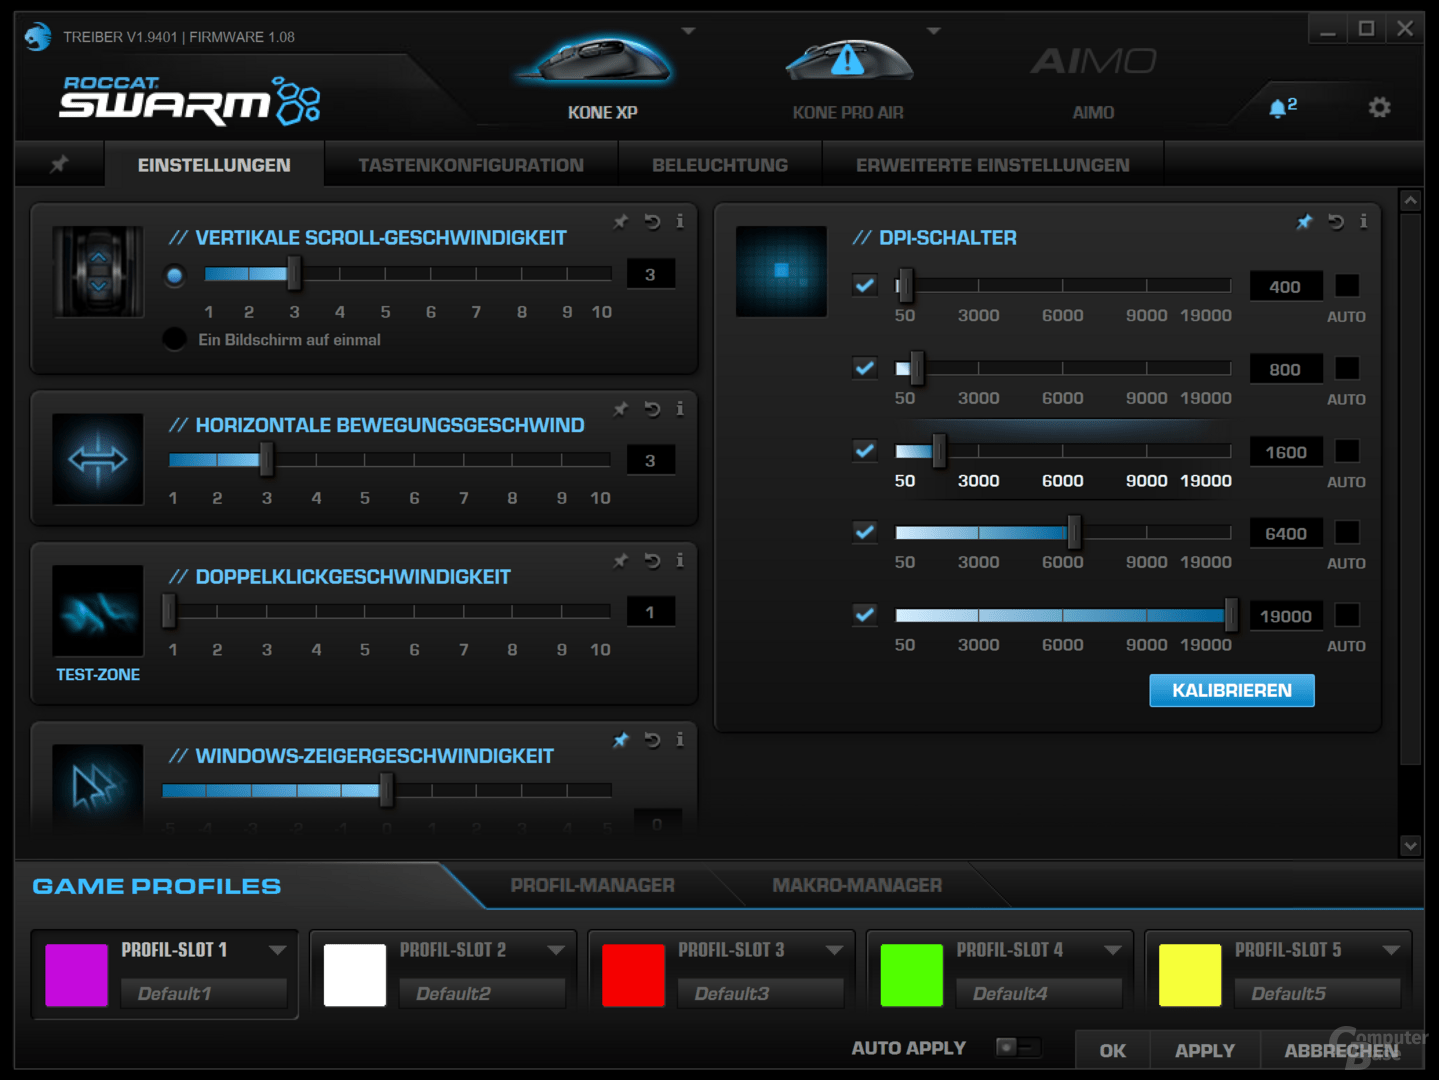
Task: Select Ein Bildschirm auf einmal option
Action: (x=175, y=339)
